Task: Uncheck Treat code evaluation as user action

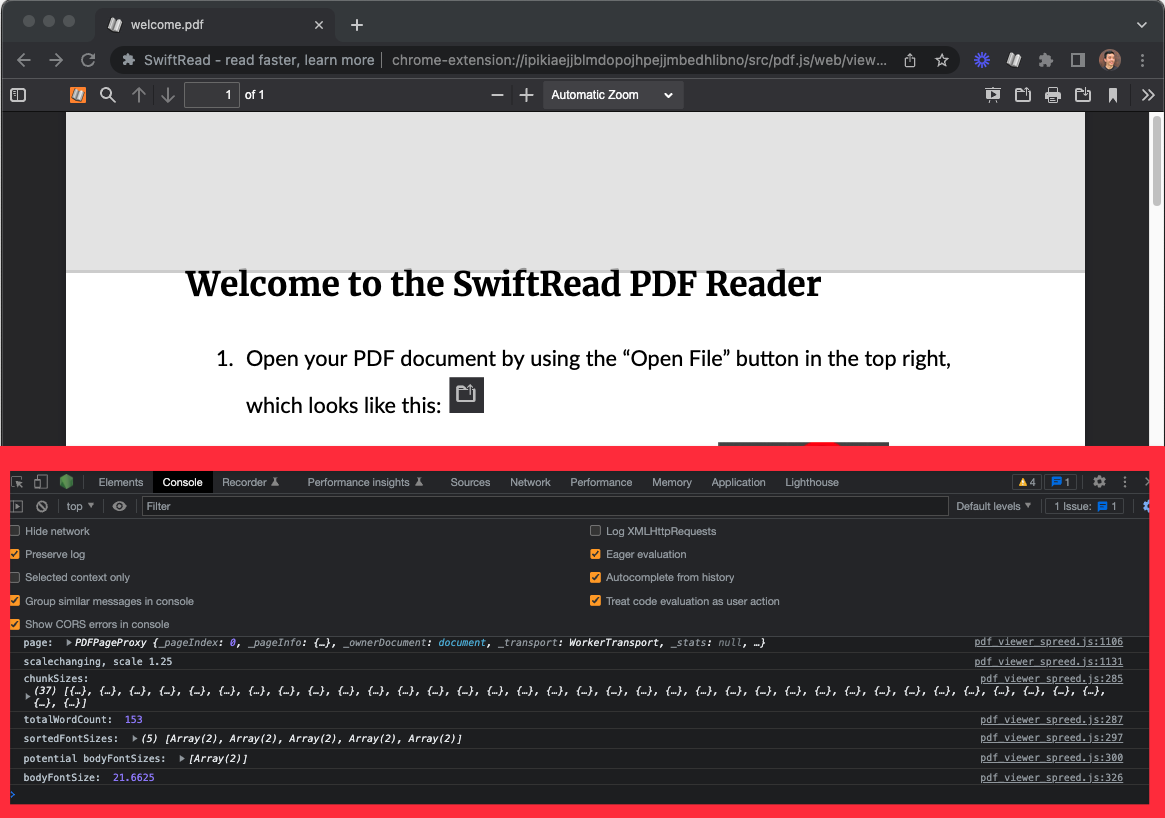Action: (595, 601)
